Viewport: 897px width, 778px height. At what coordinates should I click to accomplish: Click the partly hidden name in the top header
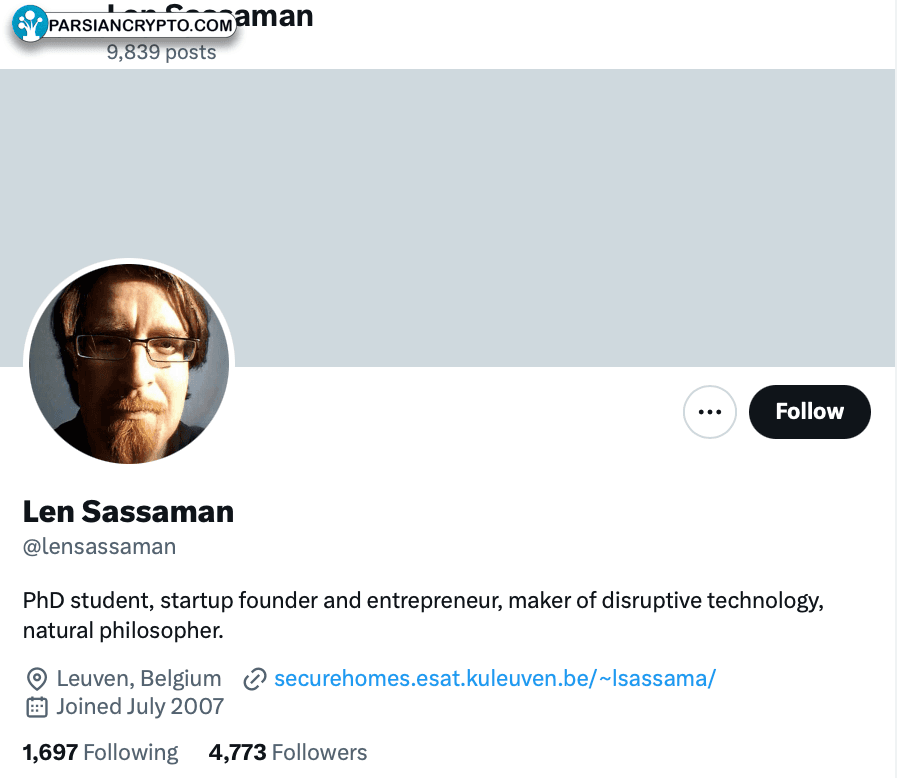click(275, 16)
